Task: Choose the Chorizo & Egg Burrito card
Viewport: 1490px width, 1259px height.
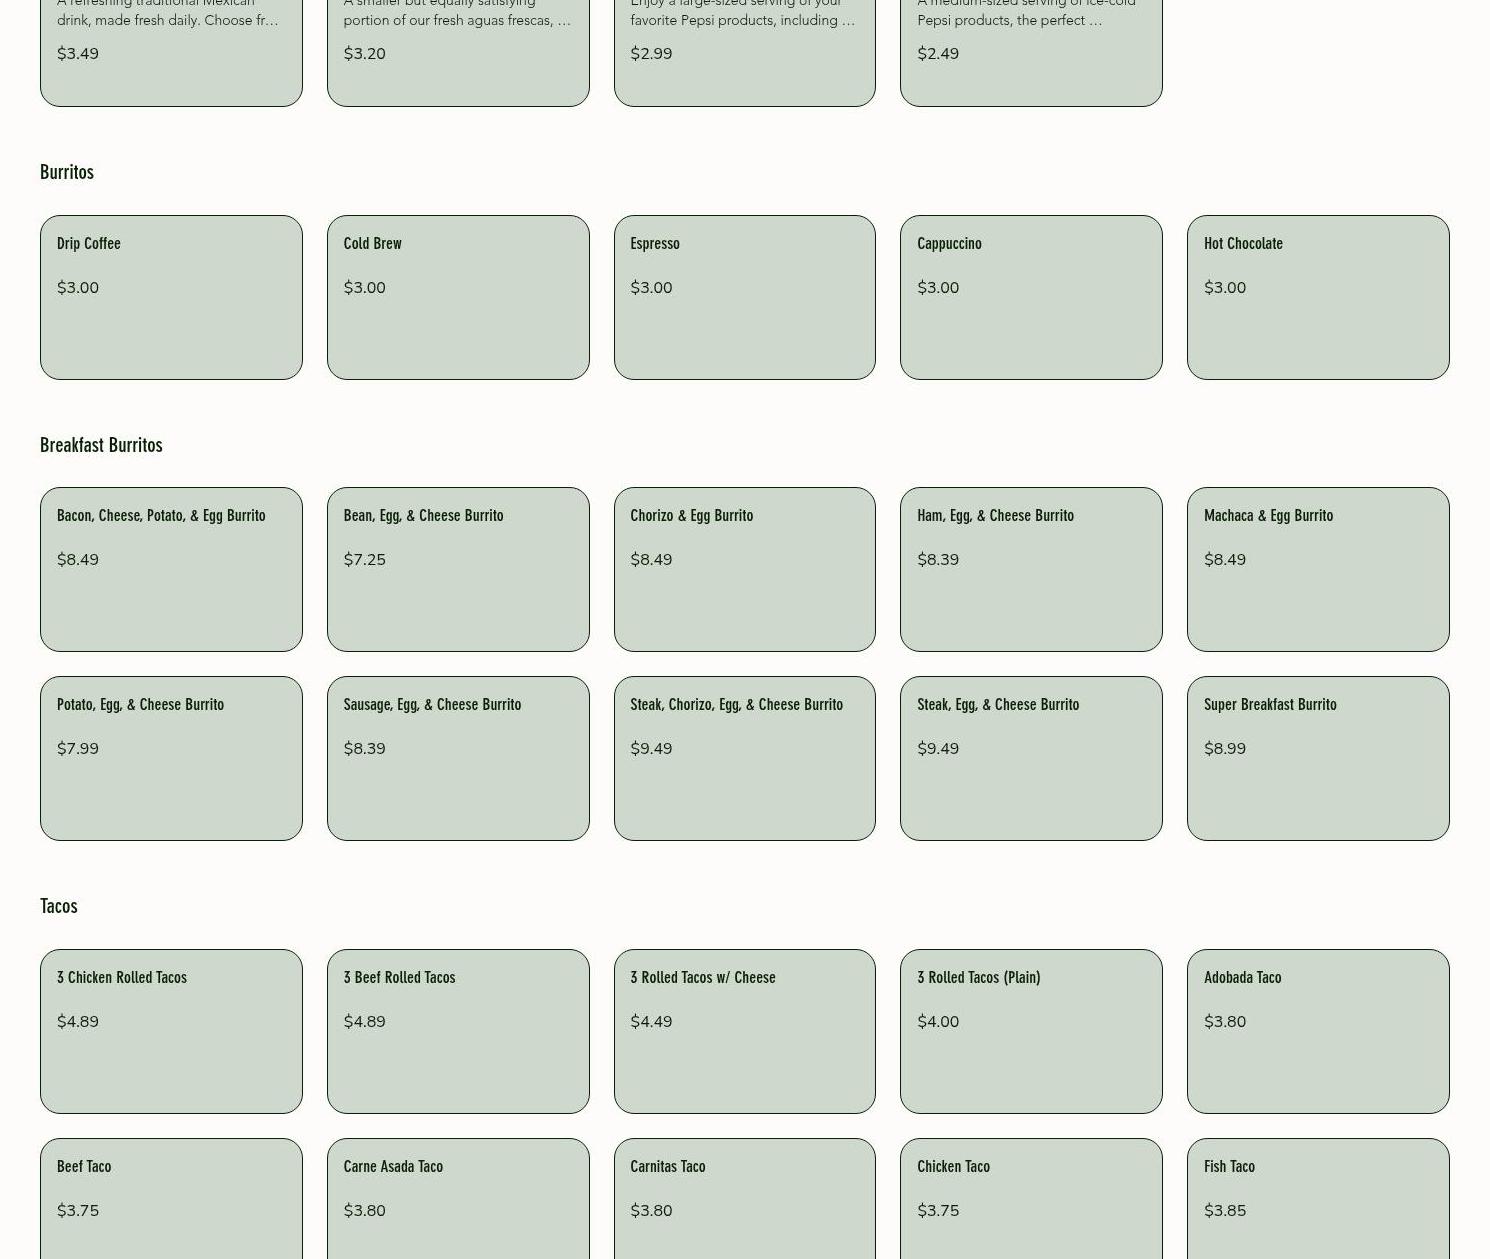Action: tap(745, 569)
